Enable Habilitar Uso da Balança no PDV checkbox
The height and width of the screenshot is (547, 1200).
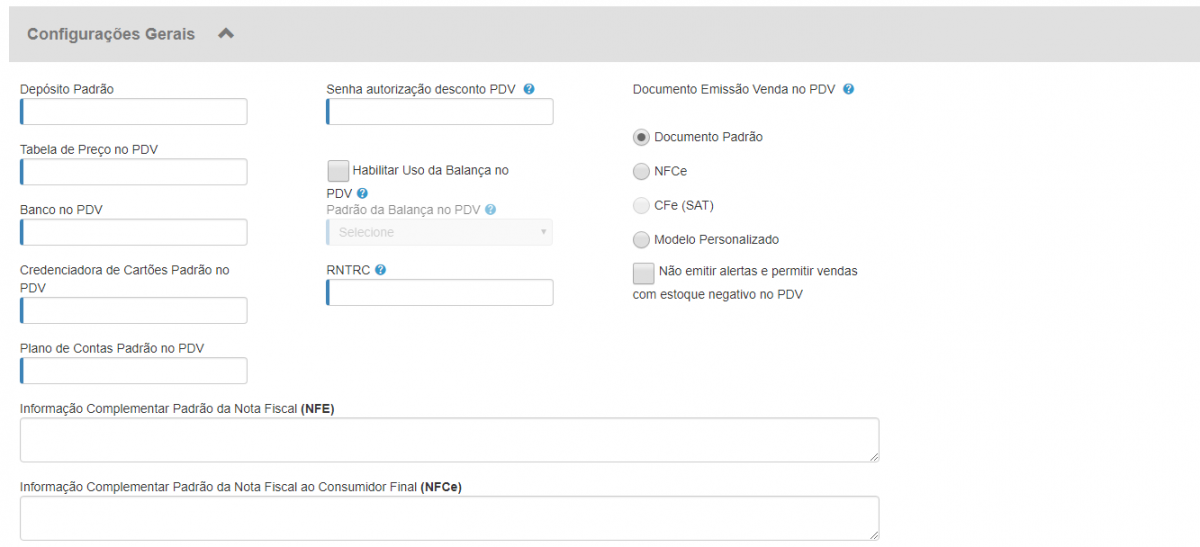pyautogui.click(x=338, y=171)
